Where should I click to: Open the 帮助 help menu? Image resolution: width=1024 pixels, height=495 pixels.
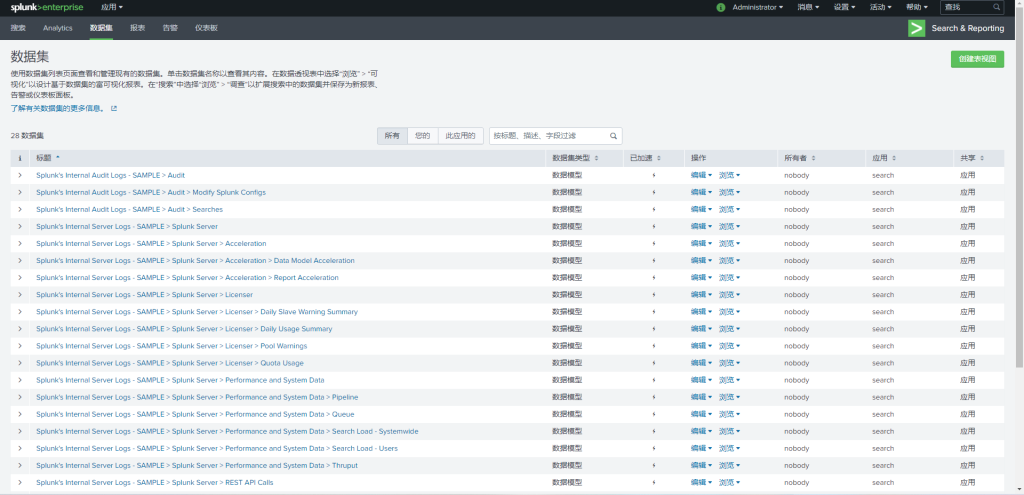[916, 7]
